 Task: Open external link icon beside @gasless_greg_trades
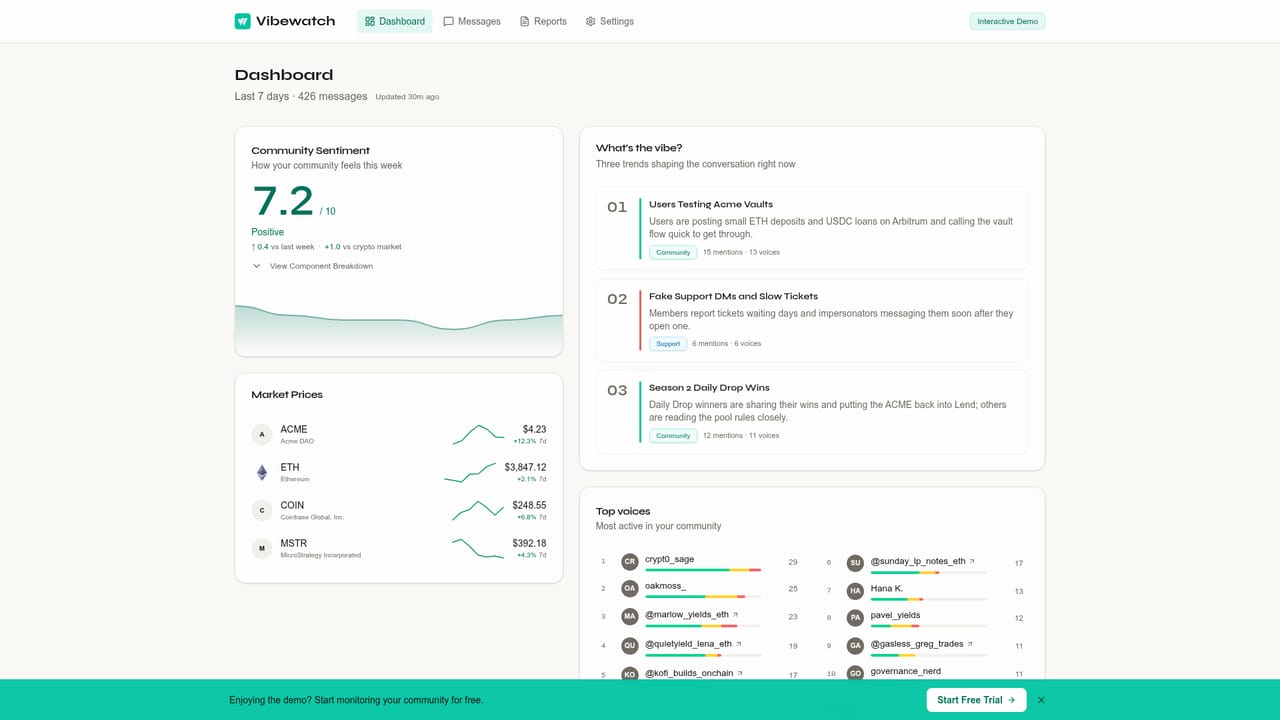tap(971, 644)
